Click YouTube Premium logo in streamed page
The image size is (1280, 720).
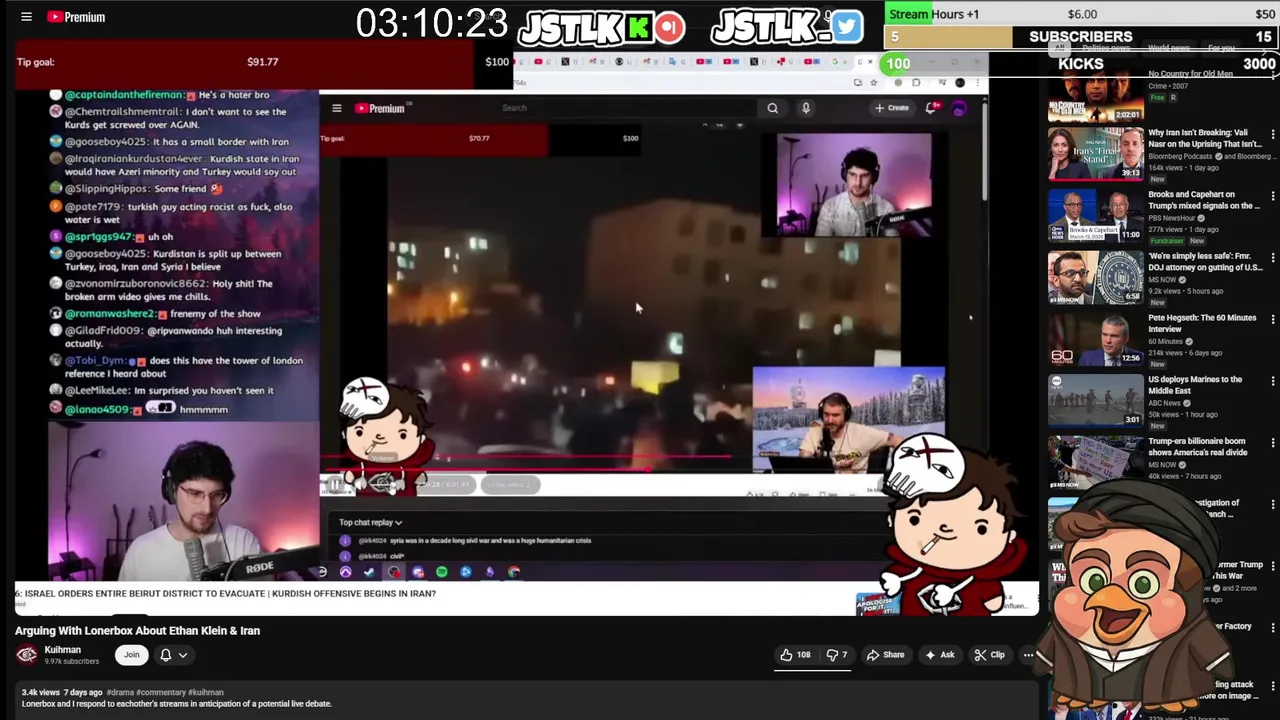[380, 108]
